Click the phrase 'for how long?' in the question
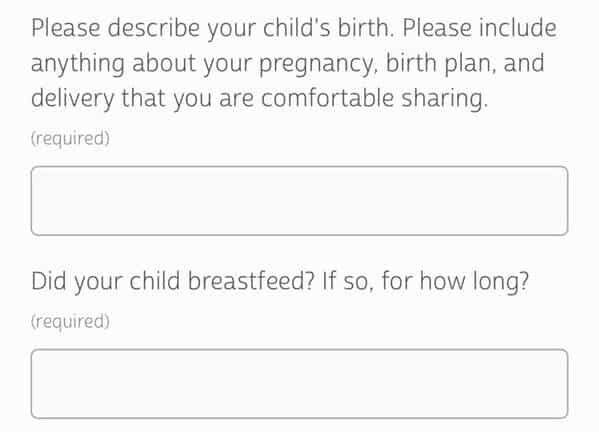 click(x=455, y=282)
